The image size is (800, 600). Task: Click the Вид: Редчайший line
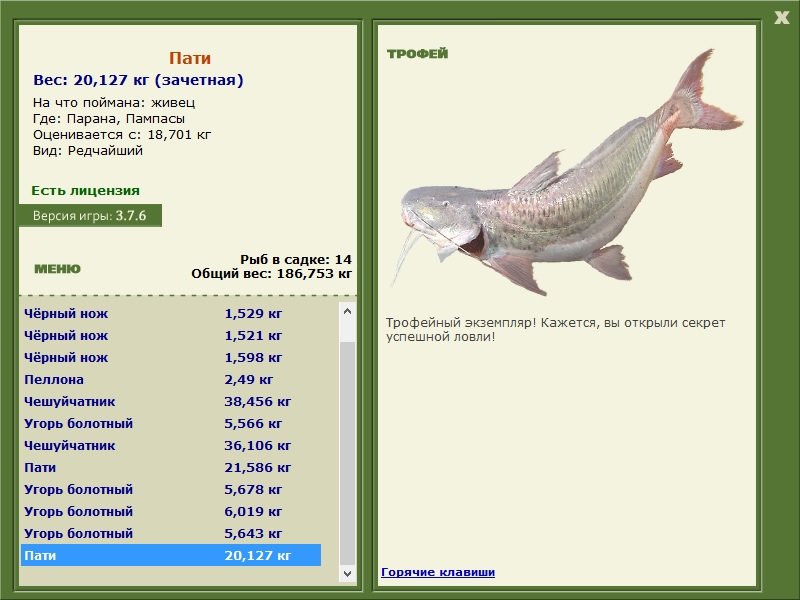tap(88, 151)
